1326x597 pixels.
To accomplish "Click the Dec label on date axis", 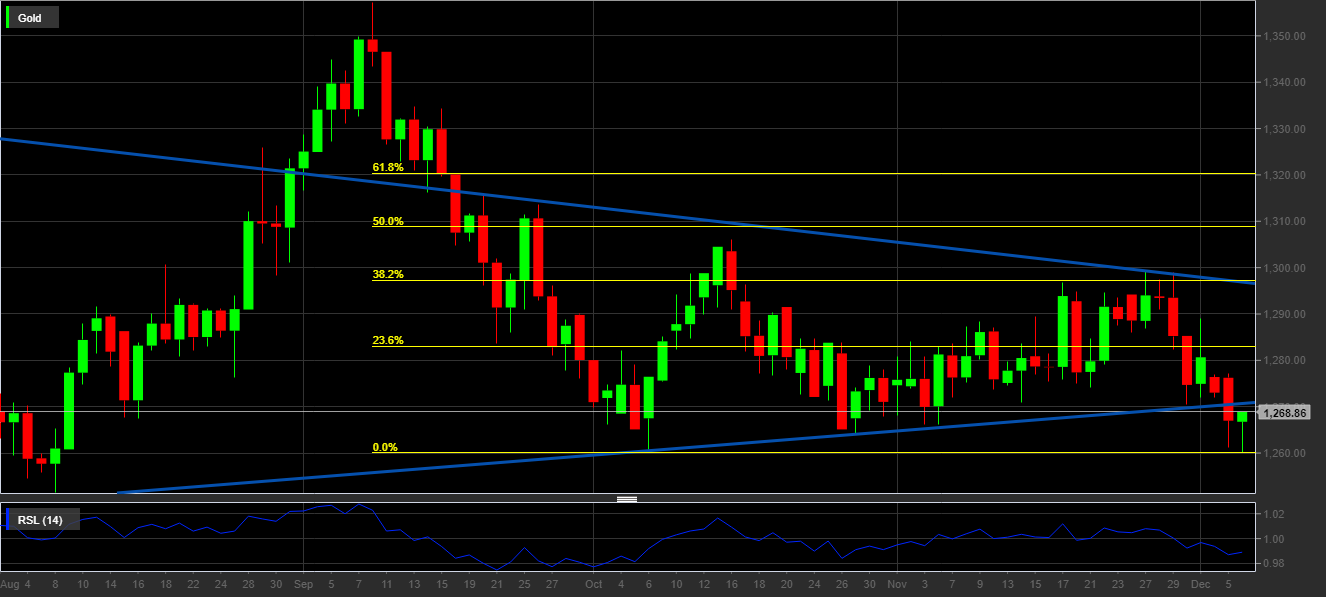I will 1201,583.
